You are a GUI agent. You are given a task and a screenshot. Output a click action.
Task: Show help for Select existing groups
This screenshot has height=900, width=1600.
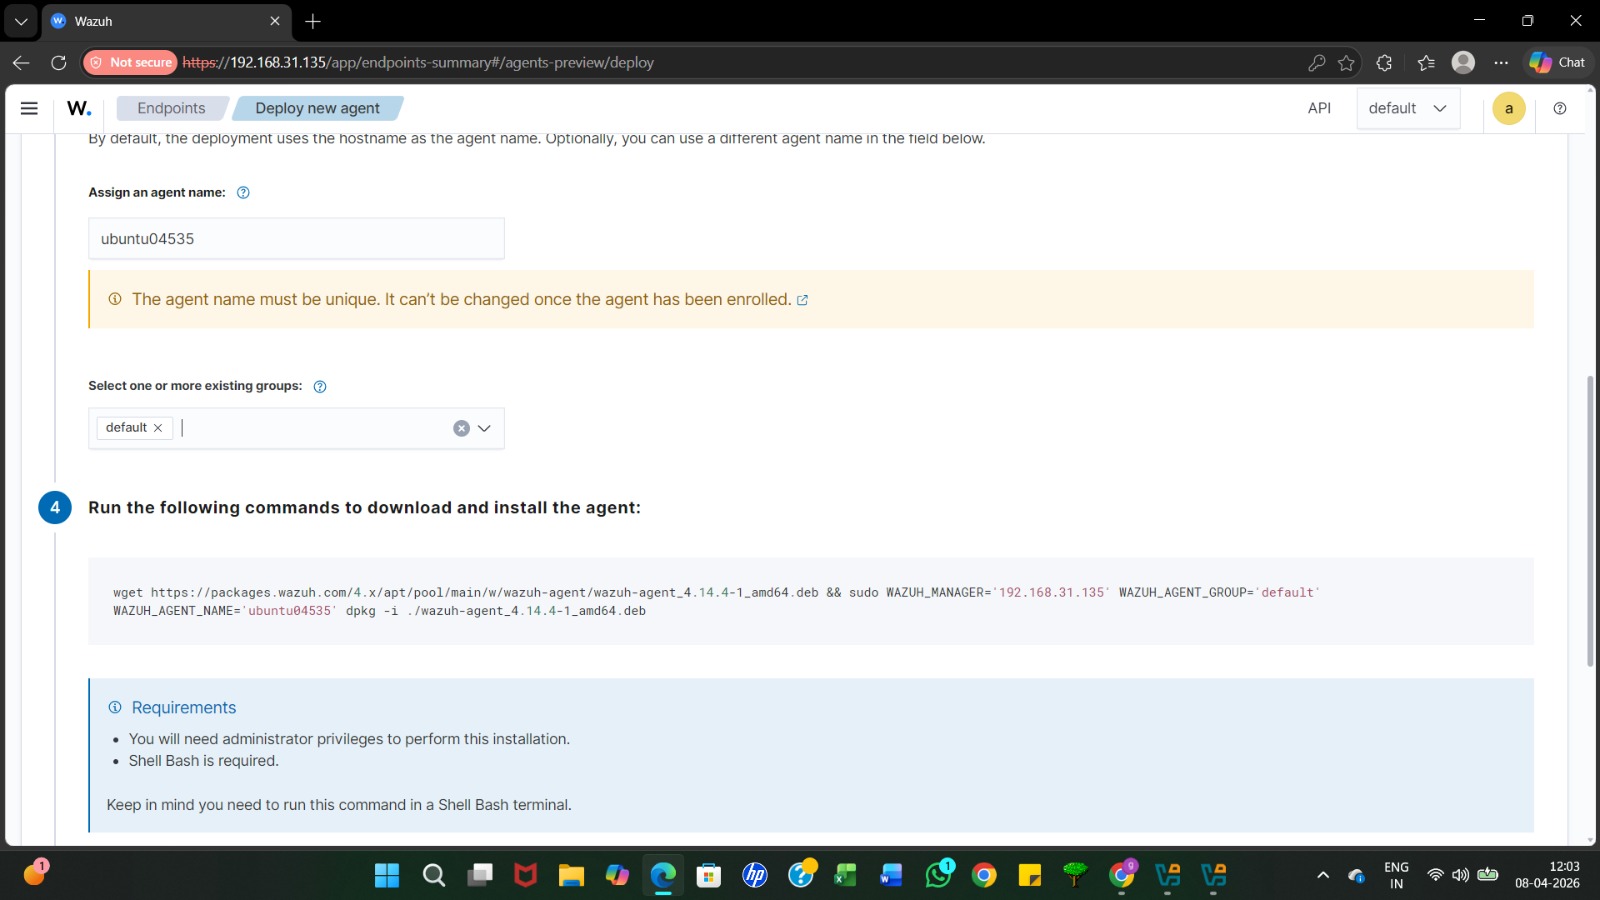pyautogui.click(x=320, y=386)
